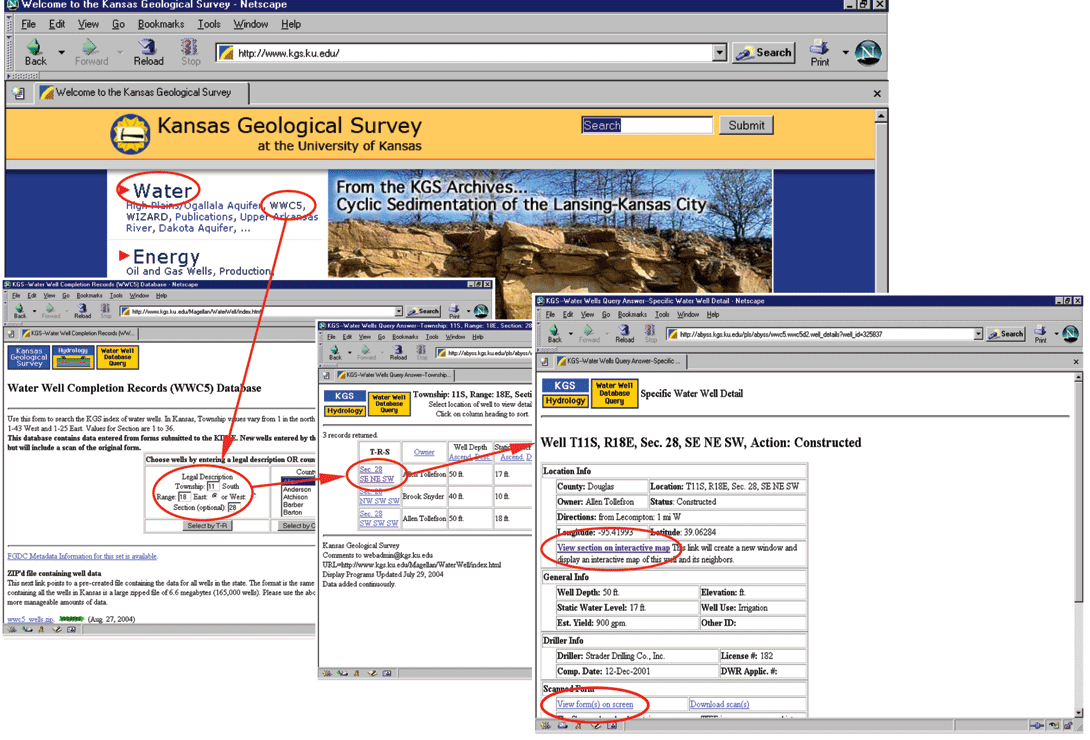
Task: Click Back icon in Township query answer window
Action: point(335,350)
